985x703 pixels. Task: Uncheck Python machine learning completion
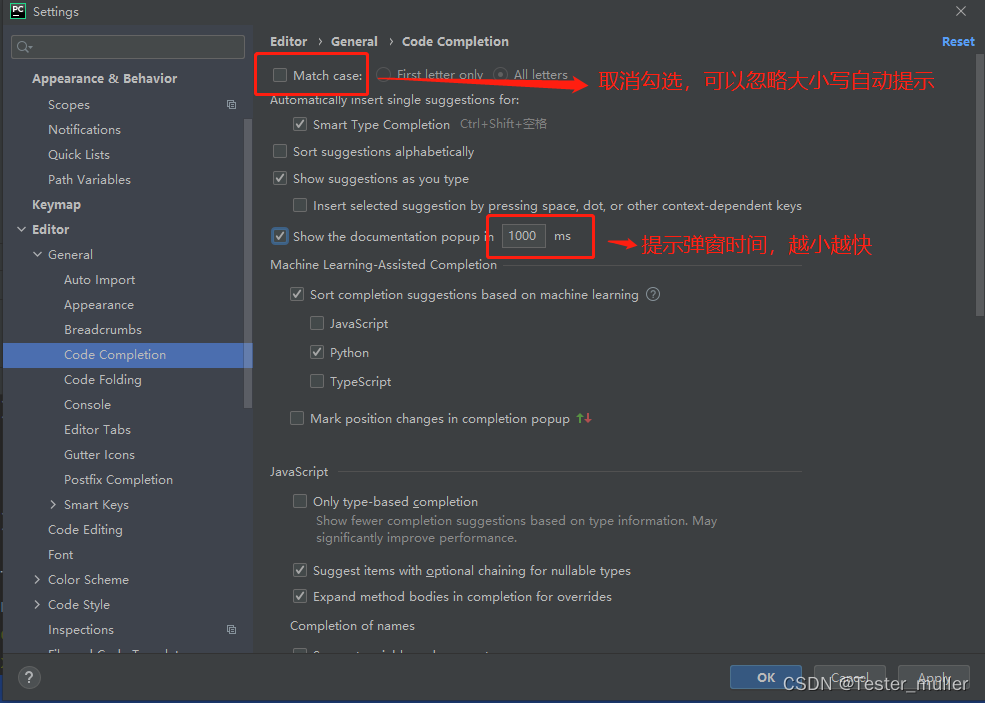pyautogui.click(x=317, y=352)
